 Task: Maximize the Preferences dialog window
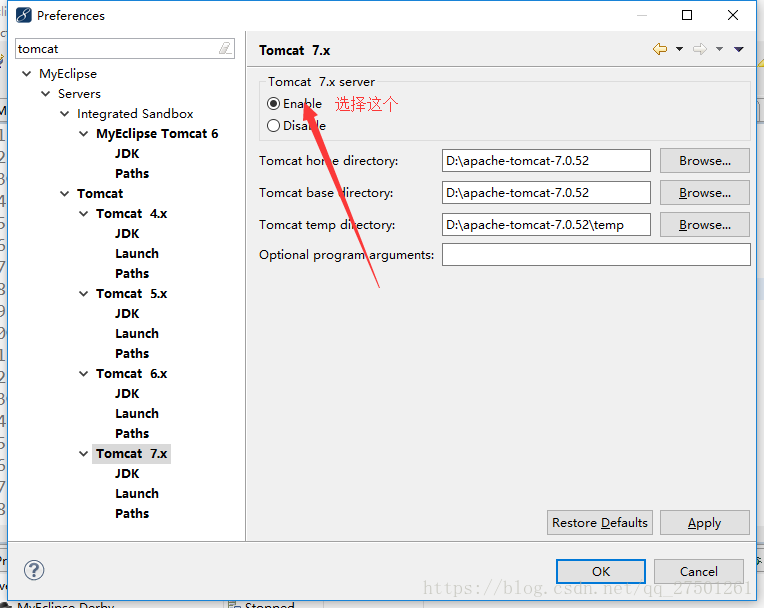coord(687,15)
